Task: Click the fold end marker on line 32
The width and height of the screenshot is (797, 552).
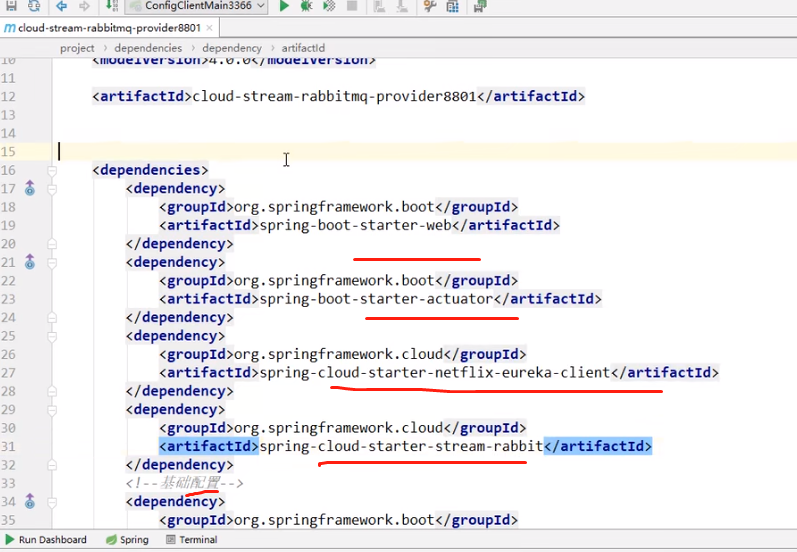Action: [52, 465]
